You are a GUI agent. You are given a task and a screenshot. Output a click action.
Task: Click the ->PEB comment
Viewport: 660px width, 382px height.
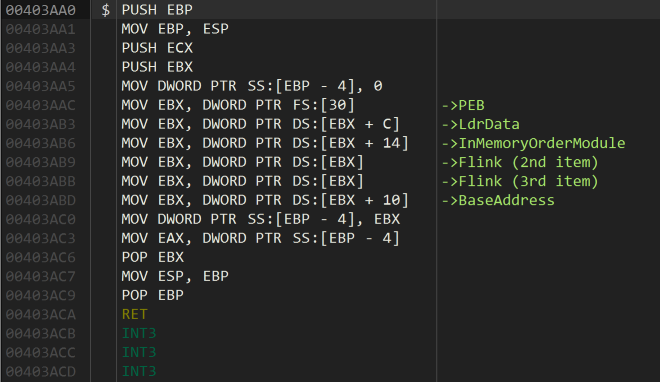coord(463,105)
